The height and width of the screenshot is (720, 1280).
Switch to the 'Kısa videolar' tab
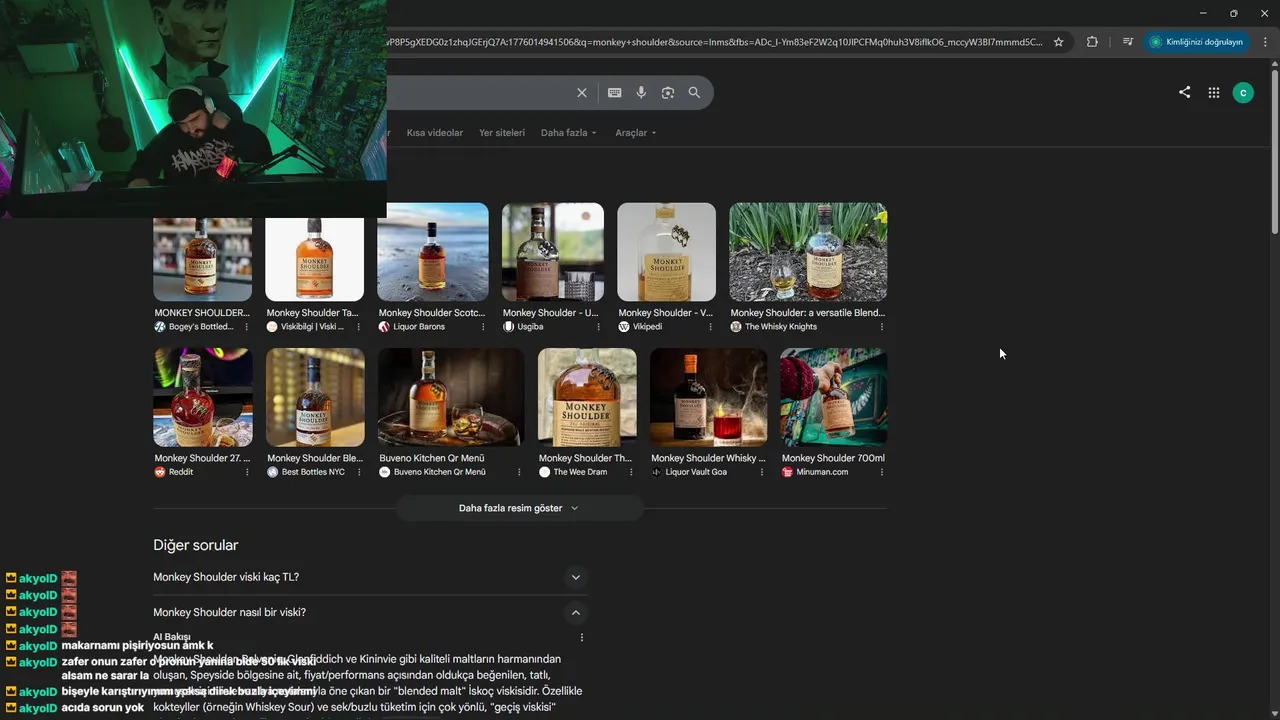(x=435, y=133)
